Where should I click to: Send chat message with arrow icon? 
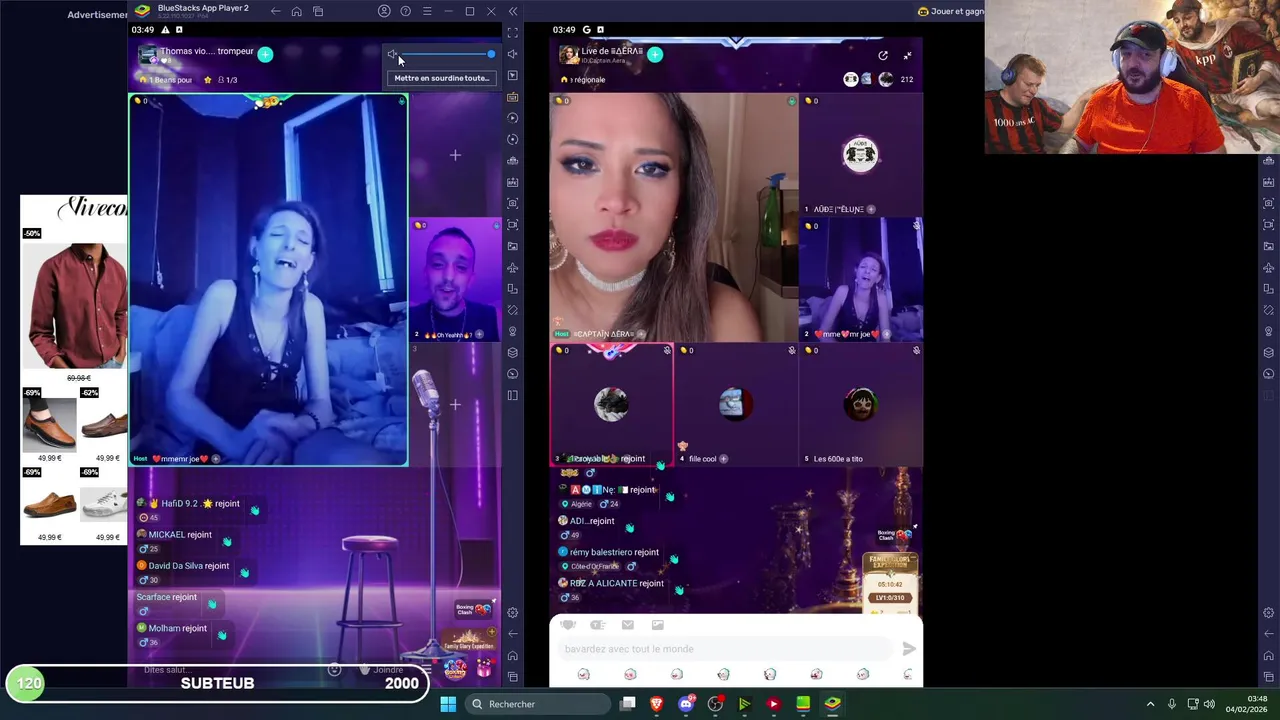click(908, 649)
